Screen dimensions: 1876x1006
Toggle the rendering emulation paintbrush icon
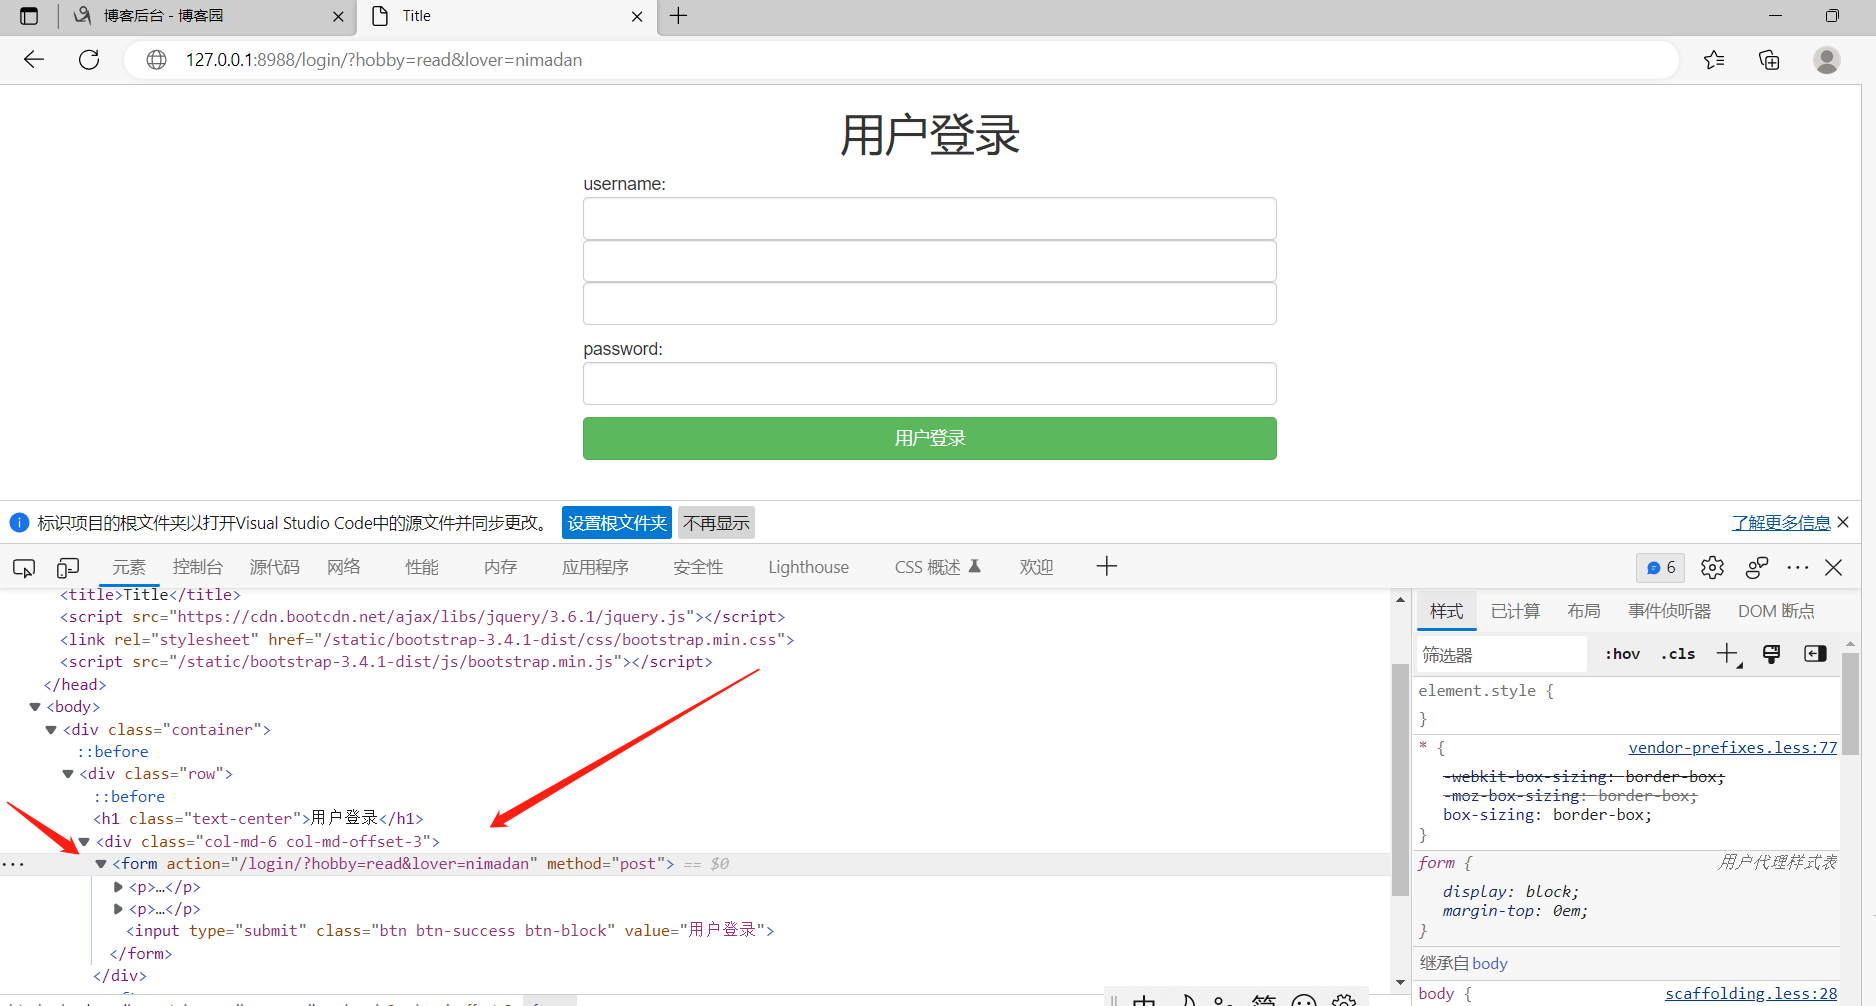[1771, 654]
